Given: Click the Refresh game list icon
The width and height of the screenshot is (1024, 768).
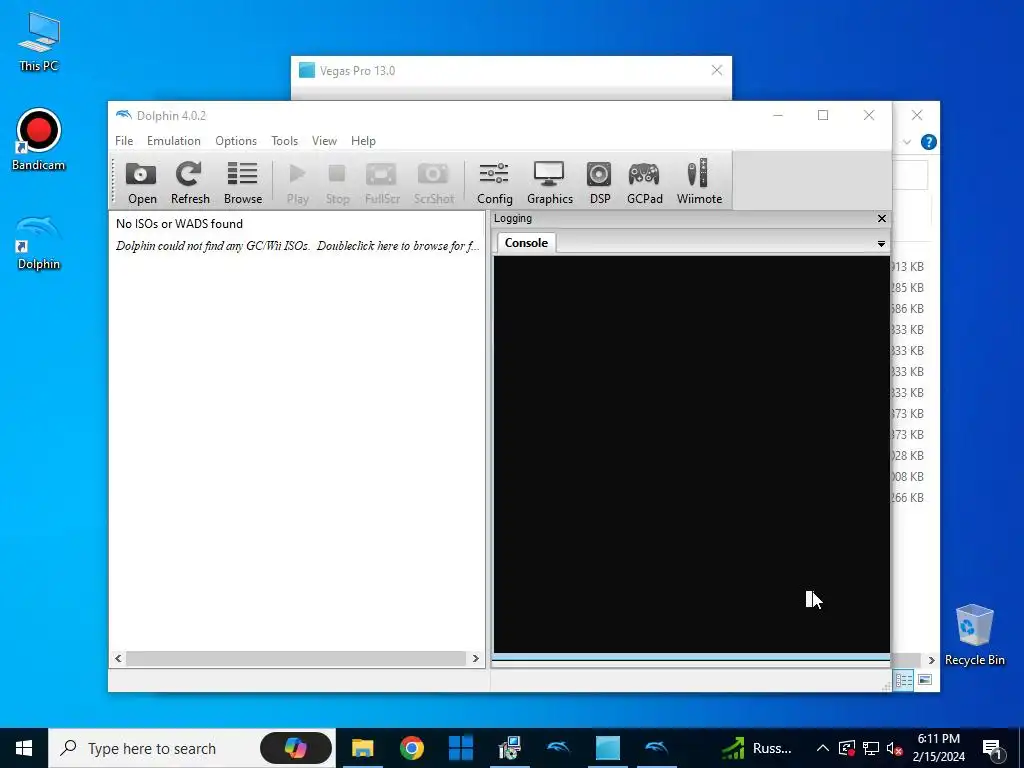Looking at the screenshot, I should 190,182.
